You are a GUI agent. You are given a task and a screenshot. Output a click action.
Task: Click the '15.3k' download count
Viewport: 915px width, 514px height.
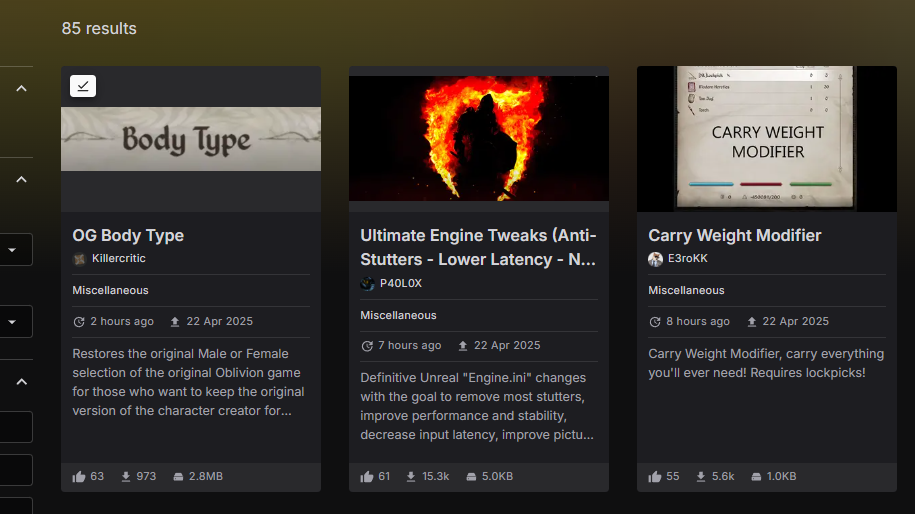pos(435,477)
